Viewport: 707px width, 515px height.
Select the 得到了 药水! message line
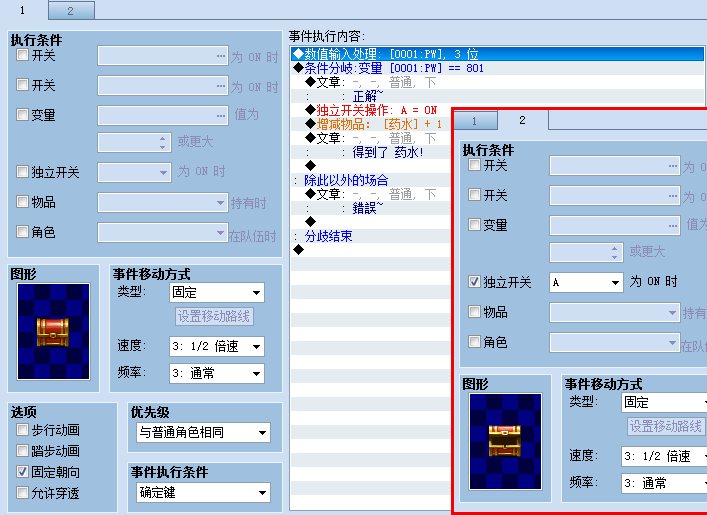point(372,152)
